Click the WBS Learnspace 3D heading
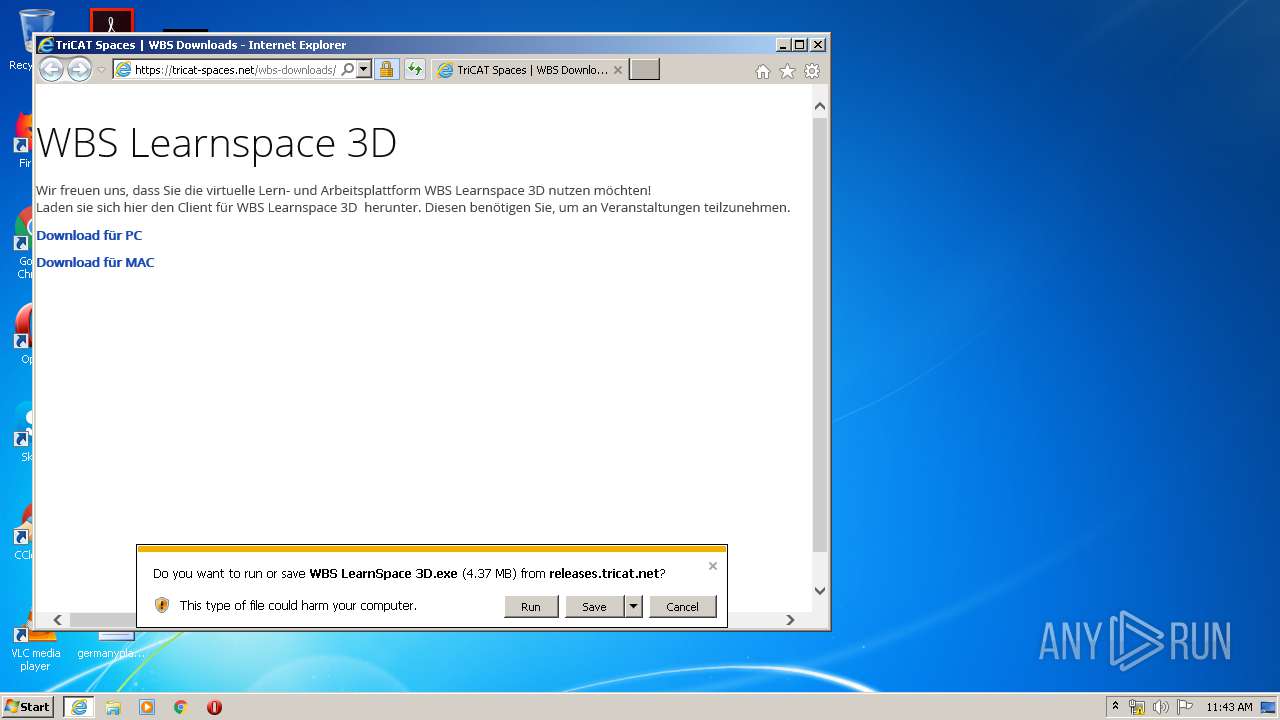Viewport: 1280px width, 720px height. coord(217,143)
